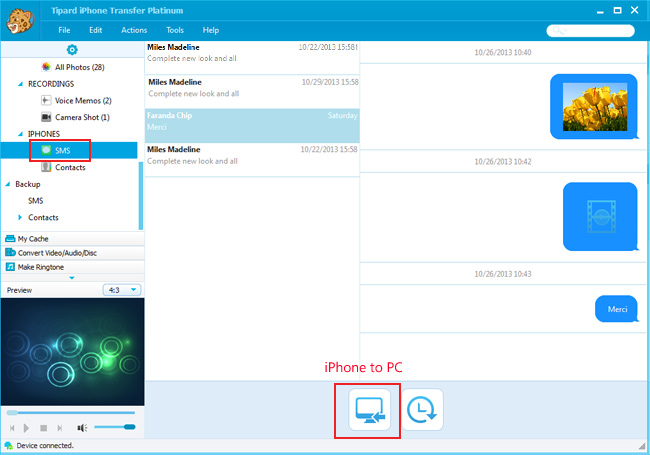Screen dimensions: 650x455
Task: Select Miles Madeline conversation dated 10/29/2013
Action: pyautogui.click(x=252, y=92)
